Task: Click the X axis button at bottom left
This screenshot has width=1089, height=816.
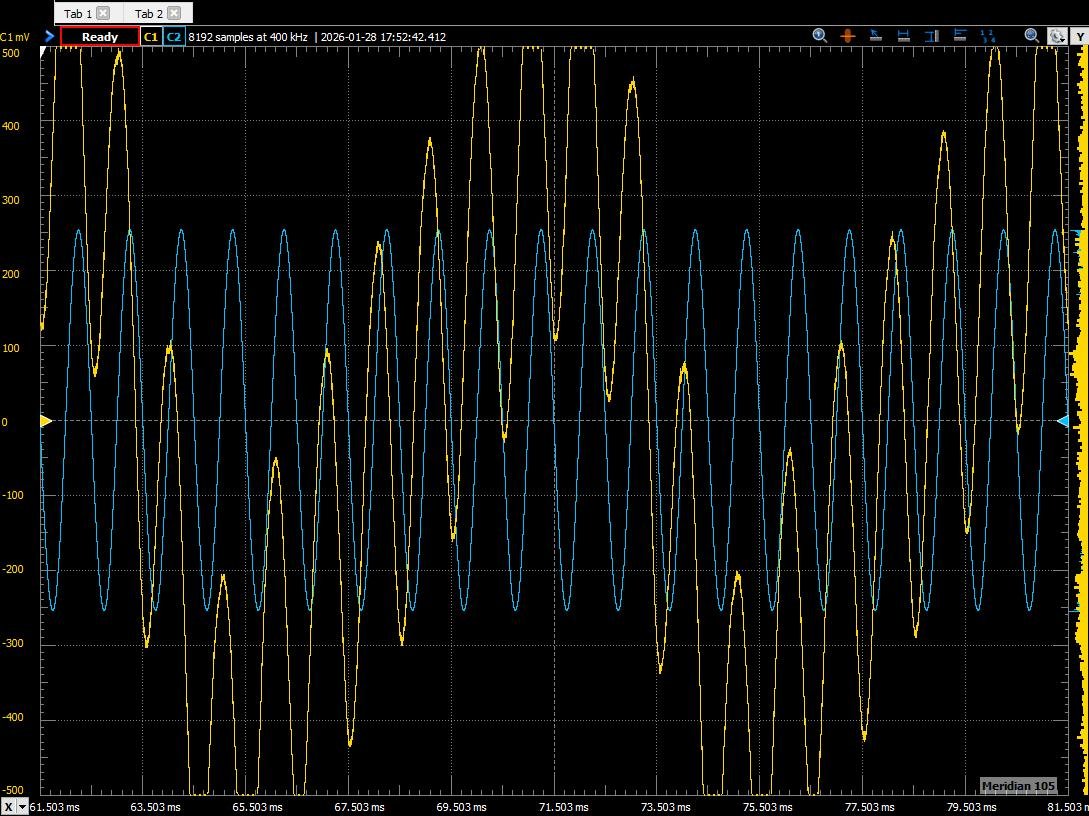Action: [x=8, y=807]
